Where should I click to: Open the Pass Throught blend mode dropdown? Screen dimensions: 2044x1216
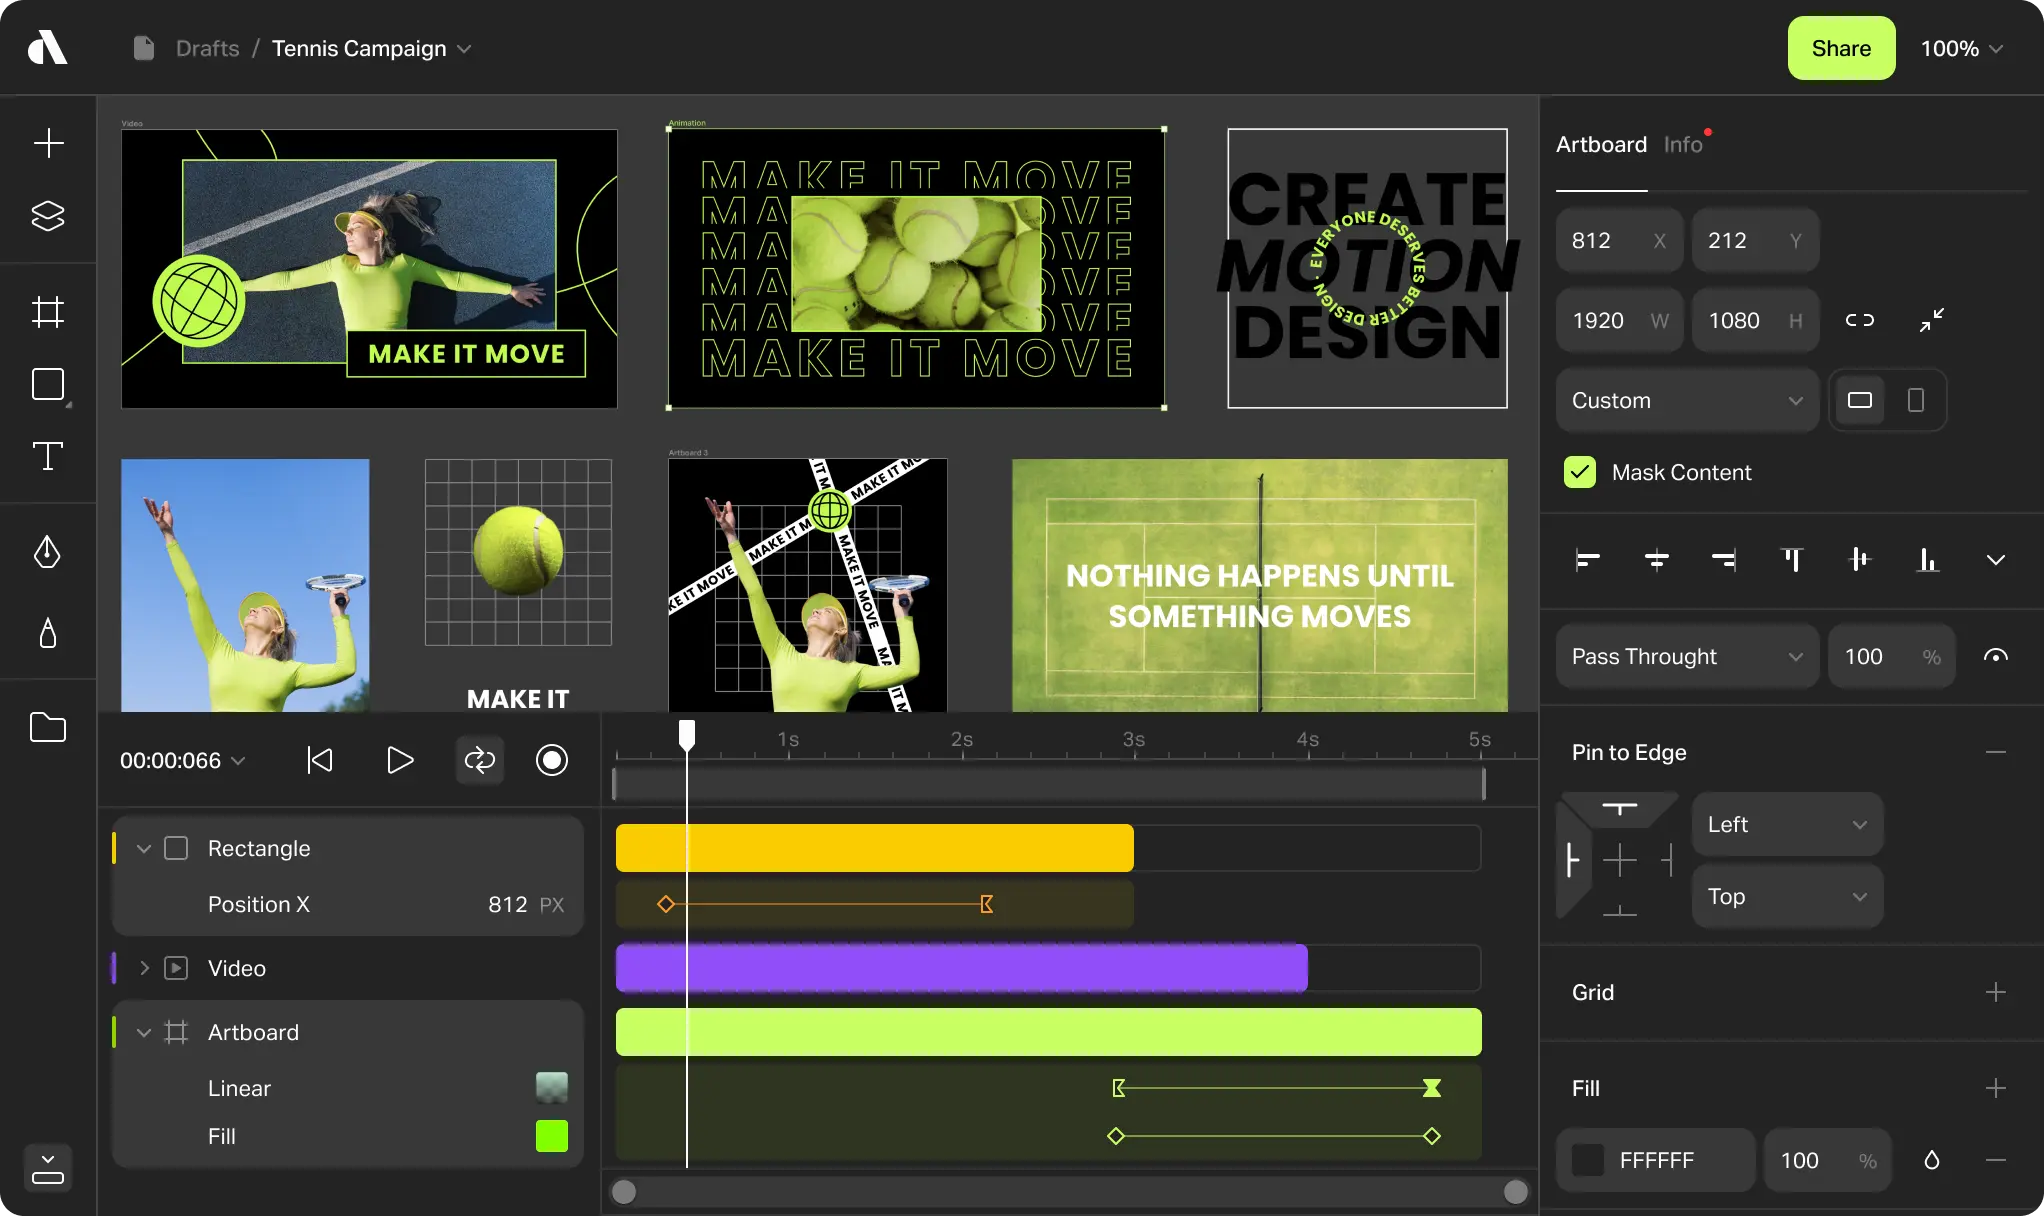point(1686,656)
